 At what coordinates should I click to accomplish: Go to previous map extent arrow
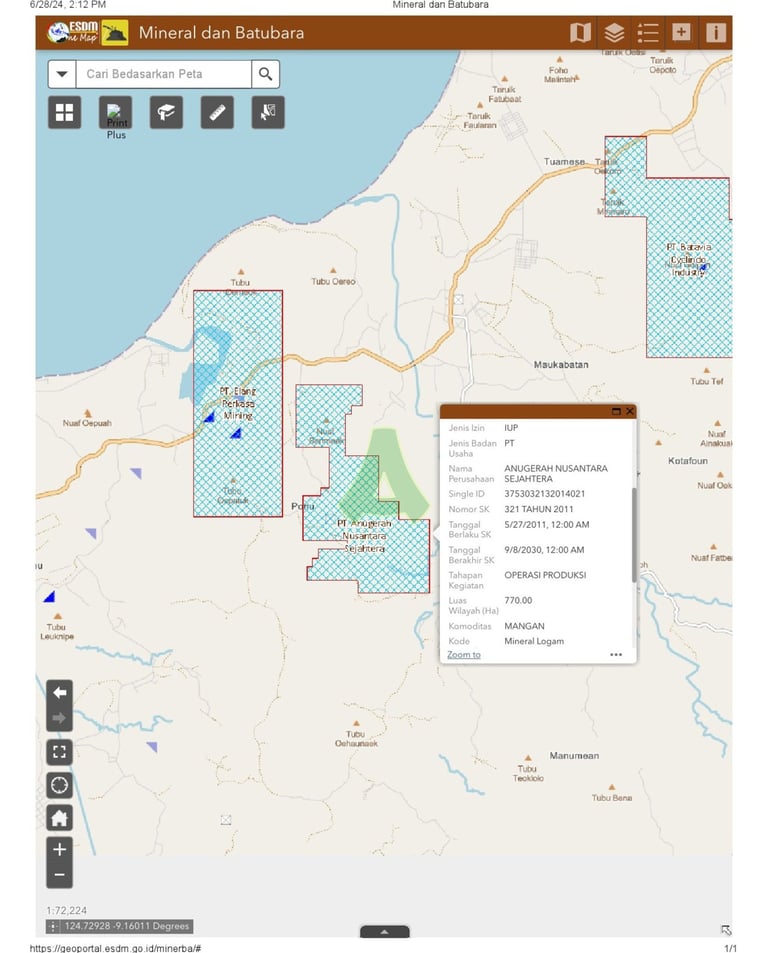pos(60,692)
